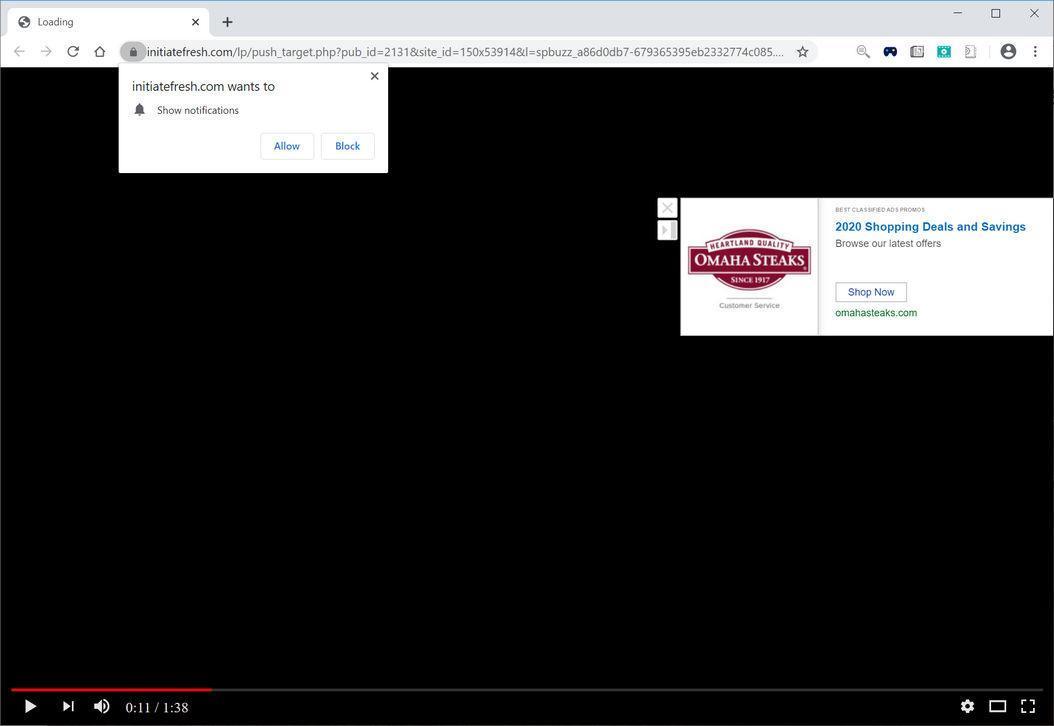Dismiss the notification permission popup

[374, 76]
